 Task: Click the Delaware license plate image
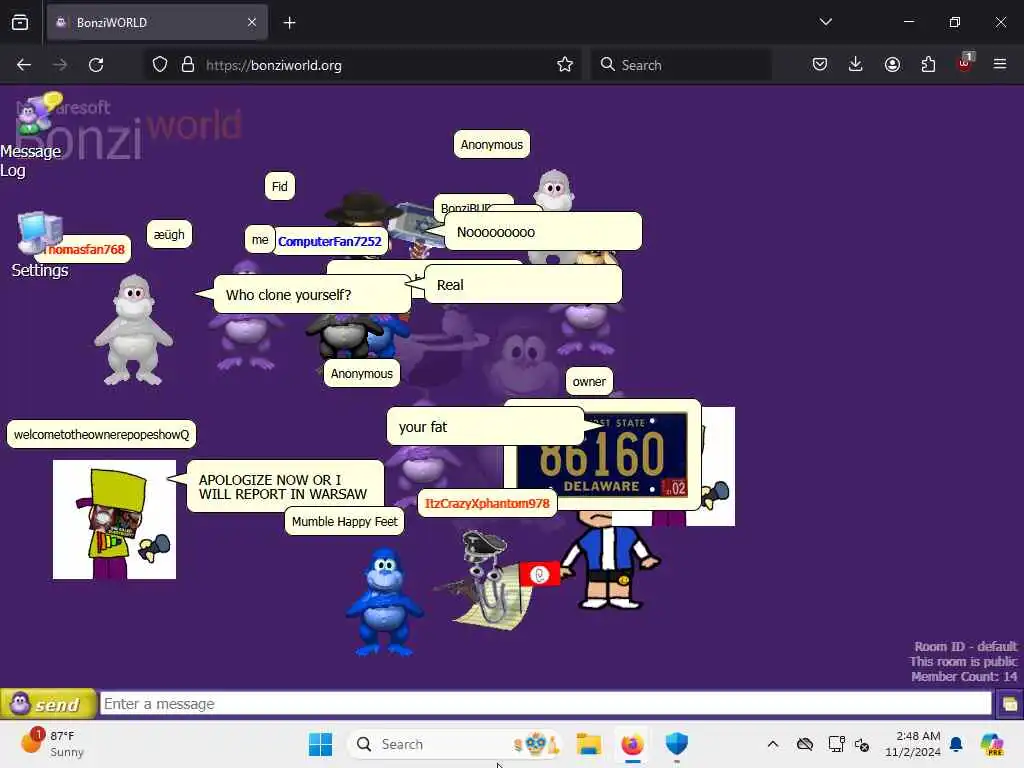[602, 455]
